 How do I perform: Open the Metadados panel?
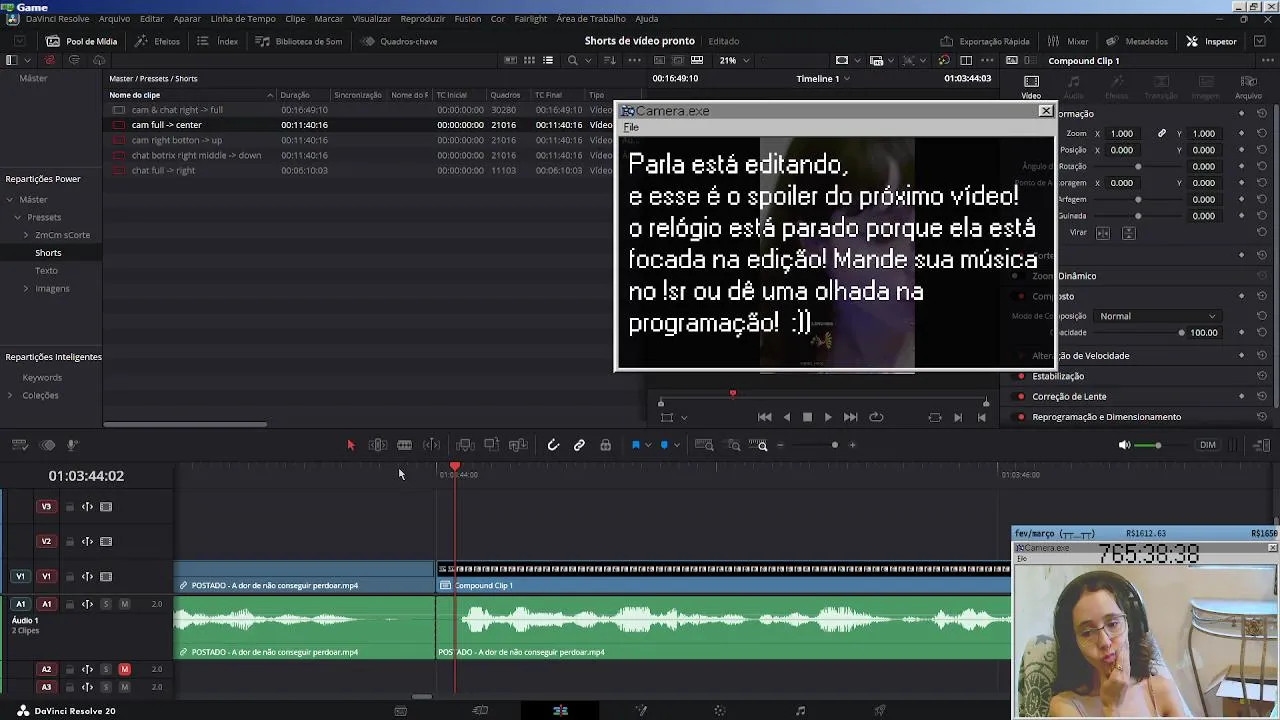1138,41
